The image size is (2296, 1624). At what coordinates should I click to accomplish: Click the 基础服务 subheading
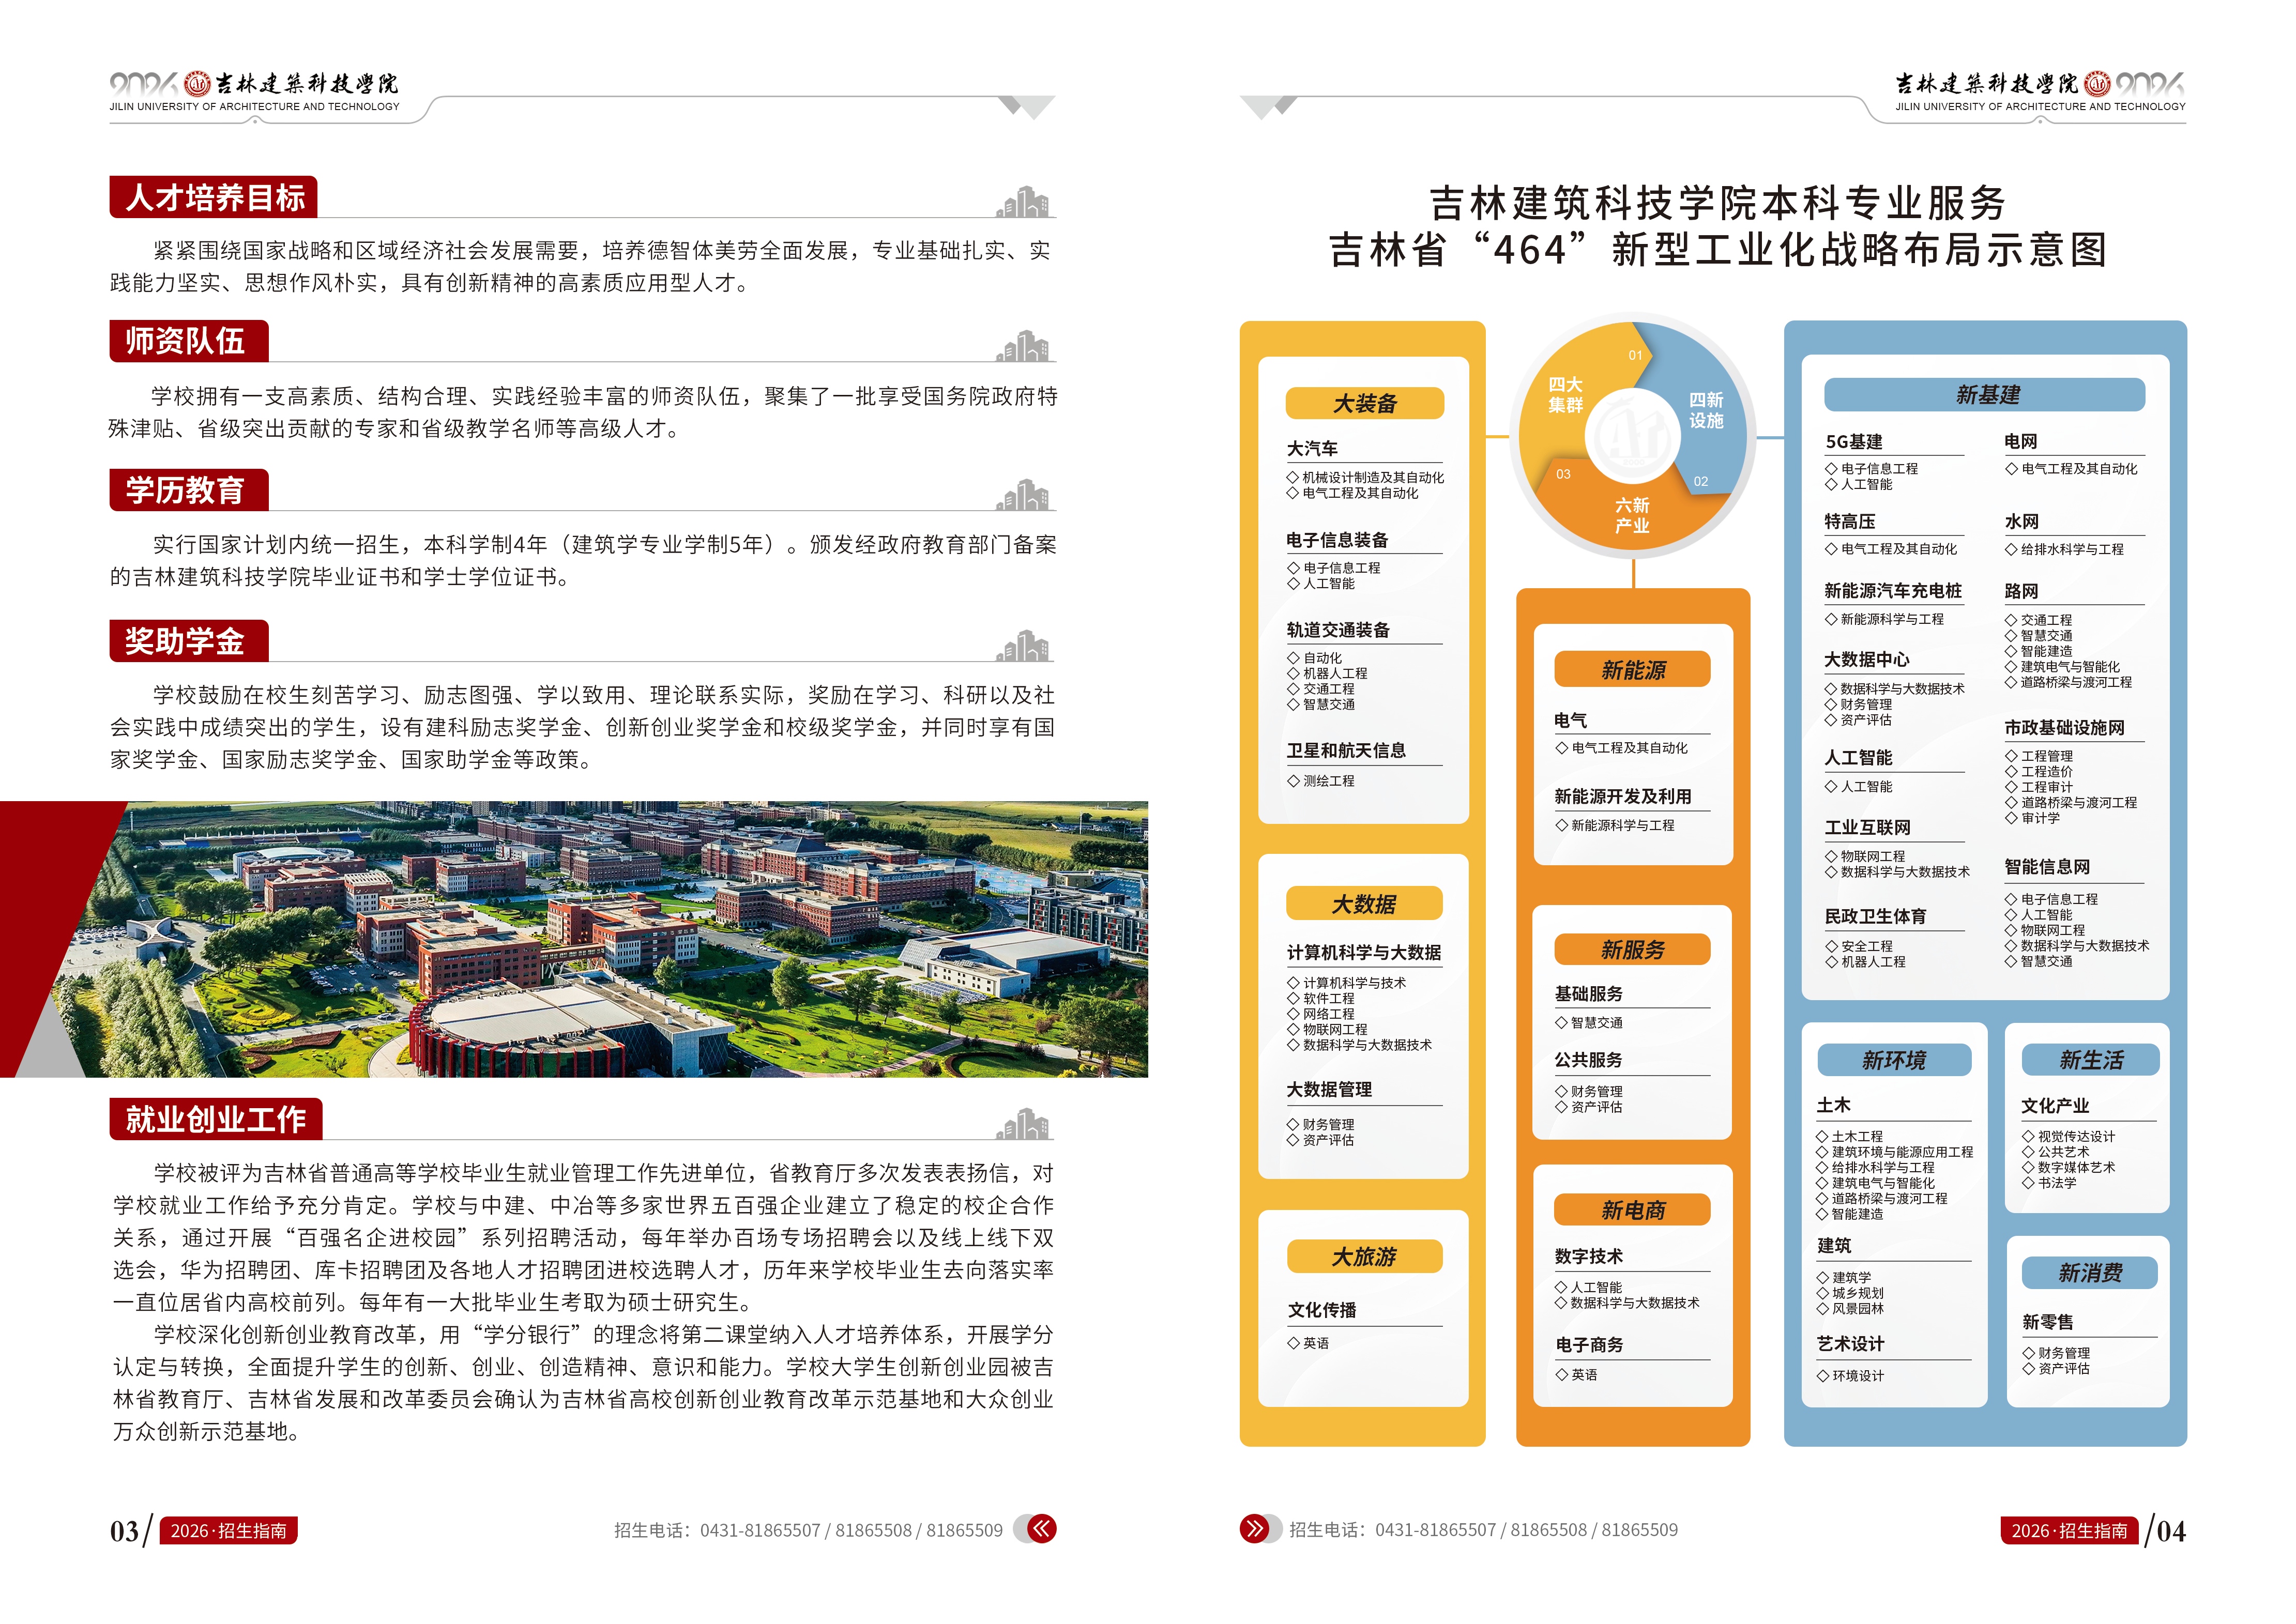tap(1588, 993)
